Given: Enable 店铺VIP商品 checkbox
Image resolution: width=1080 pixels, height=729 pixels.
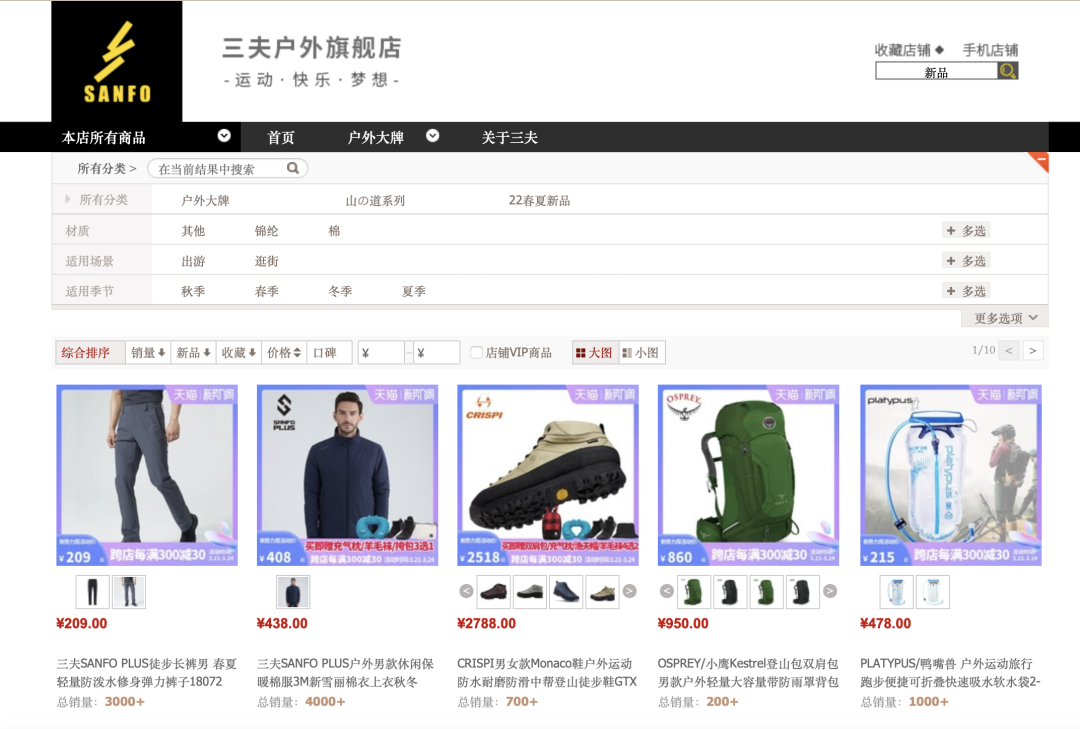Looking at the screenshot, I should pyautogui.click(x=477, y=353).
